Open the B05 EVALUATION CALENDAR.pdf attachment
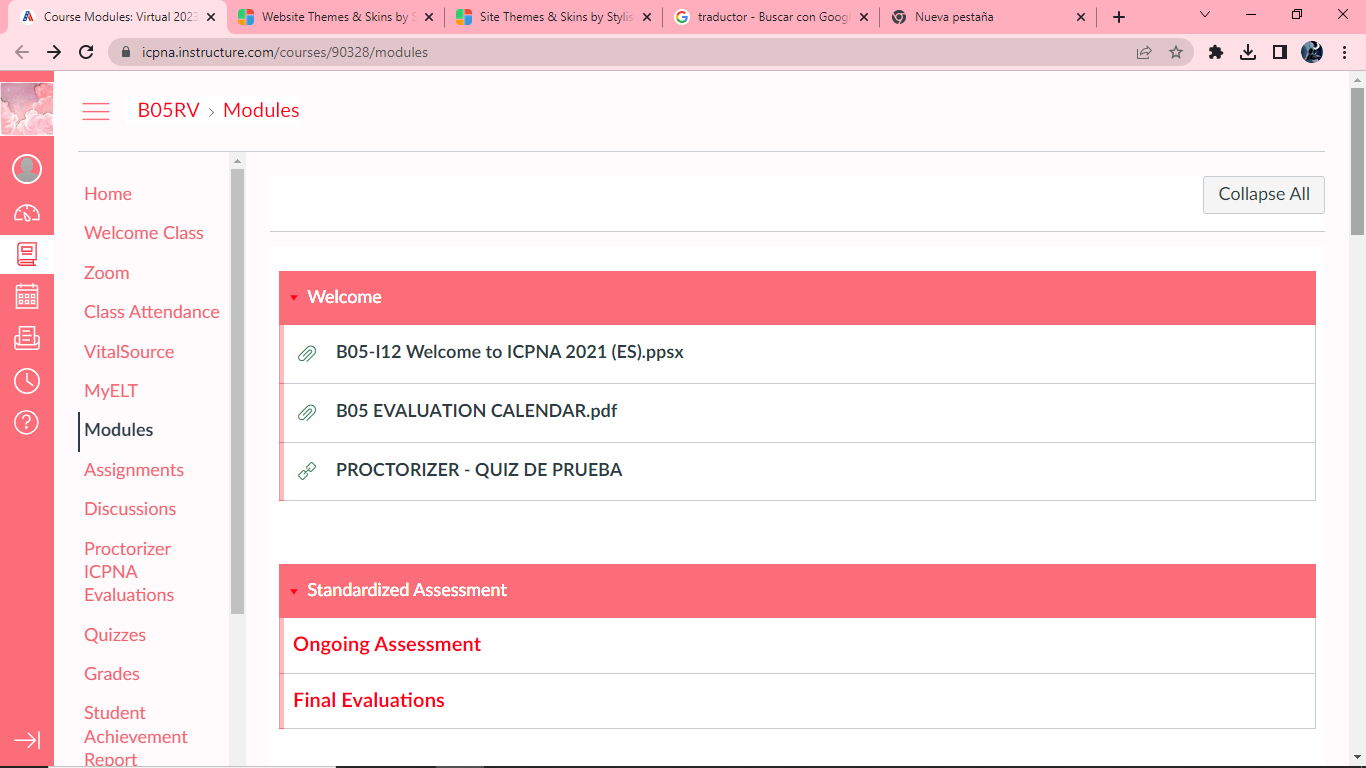Viewport: 1366px width, 768px height. (476, 411)
